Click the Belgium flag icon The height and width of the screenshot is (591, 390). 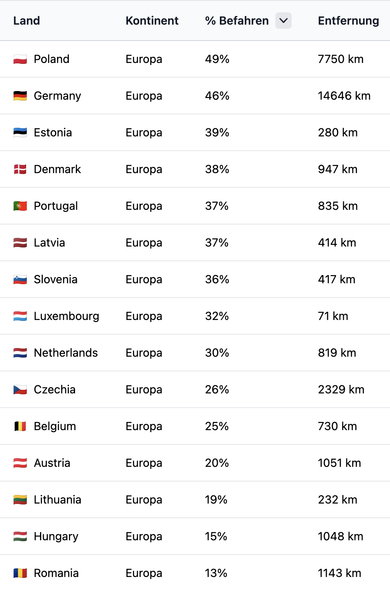point(20,426)
